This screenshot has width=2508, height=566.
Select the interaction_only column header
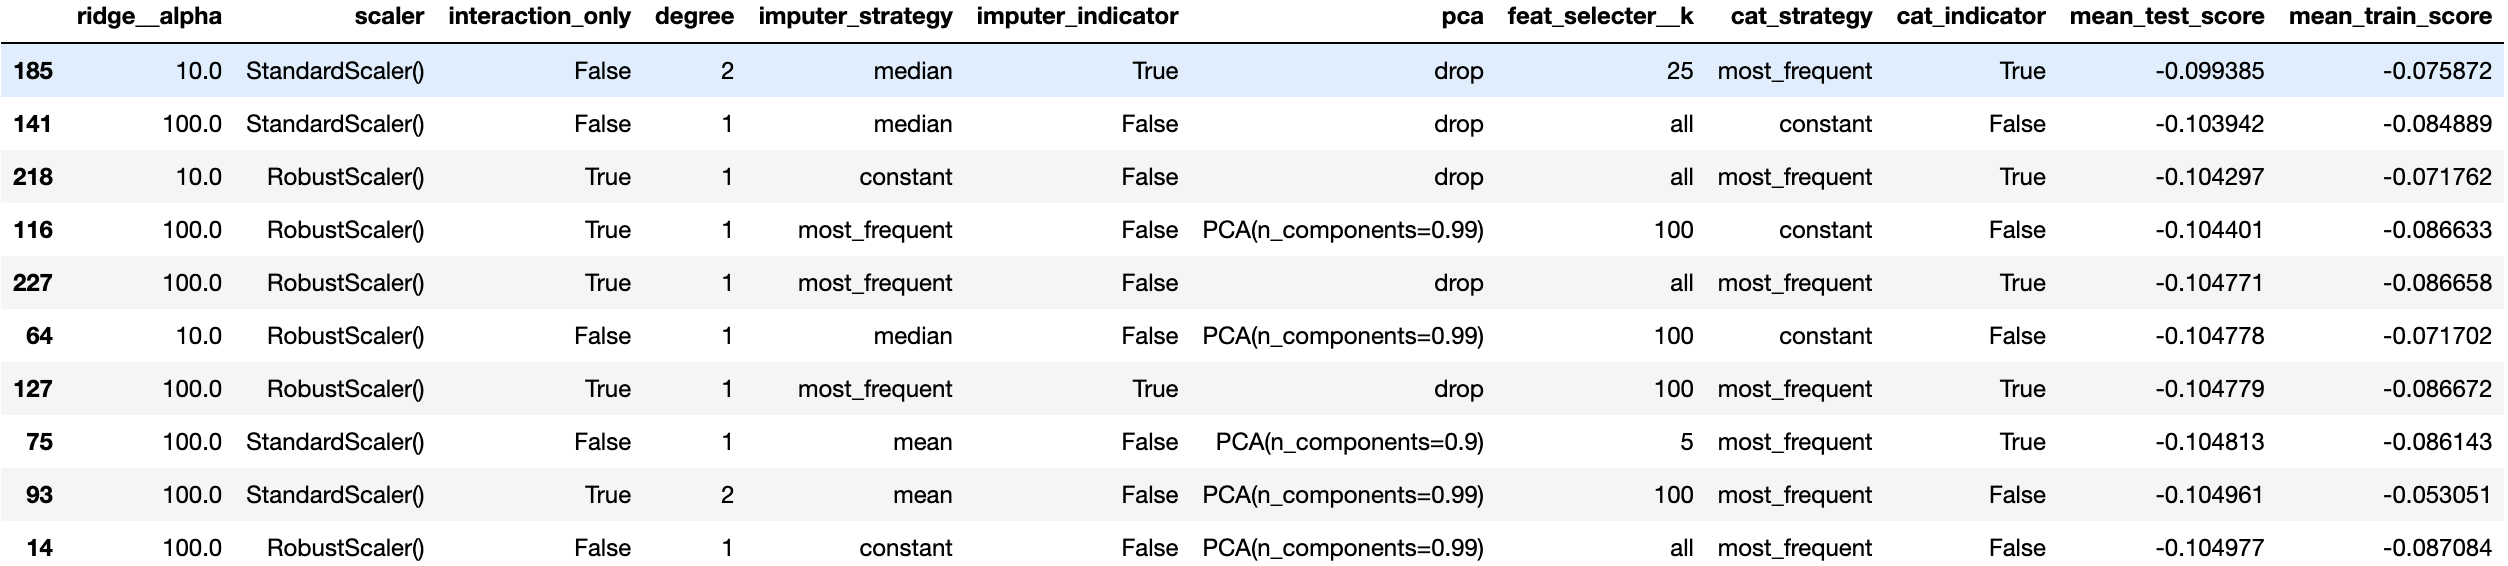tap(539, 17)
